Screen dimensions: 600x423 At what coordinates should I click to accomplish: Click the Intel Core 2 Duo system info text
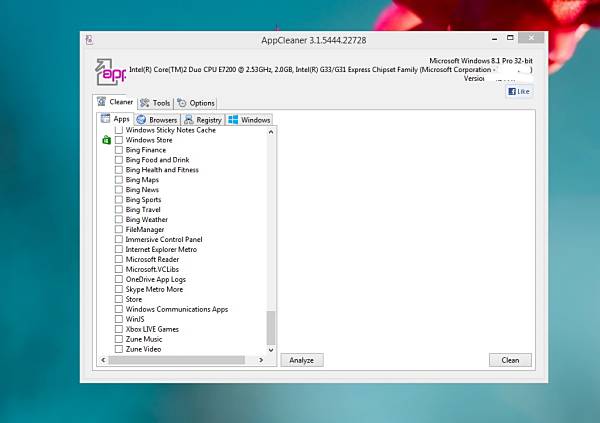coord(331,70)
